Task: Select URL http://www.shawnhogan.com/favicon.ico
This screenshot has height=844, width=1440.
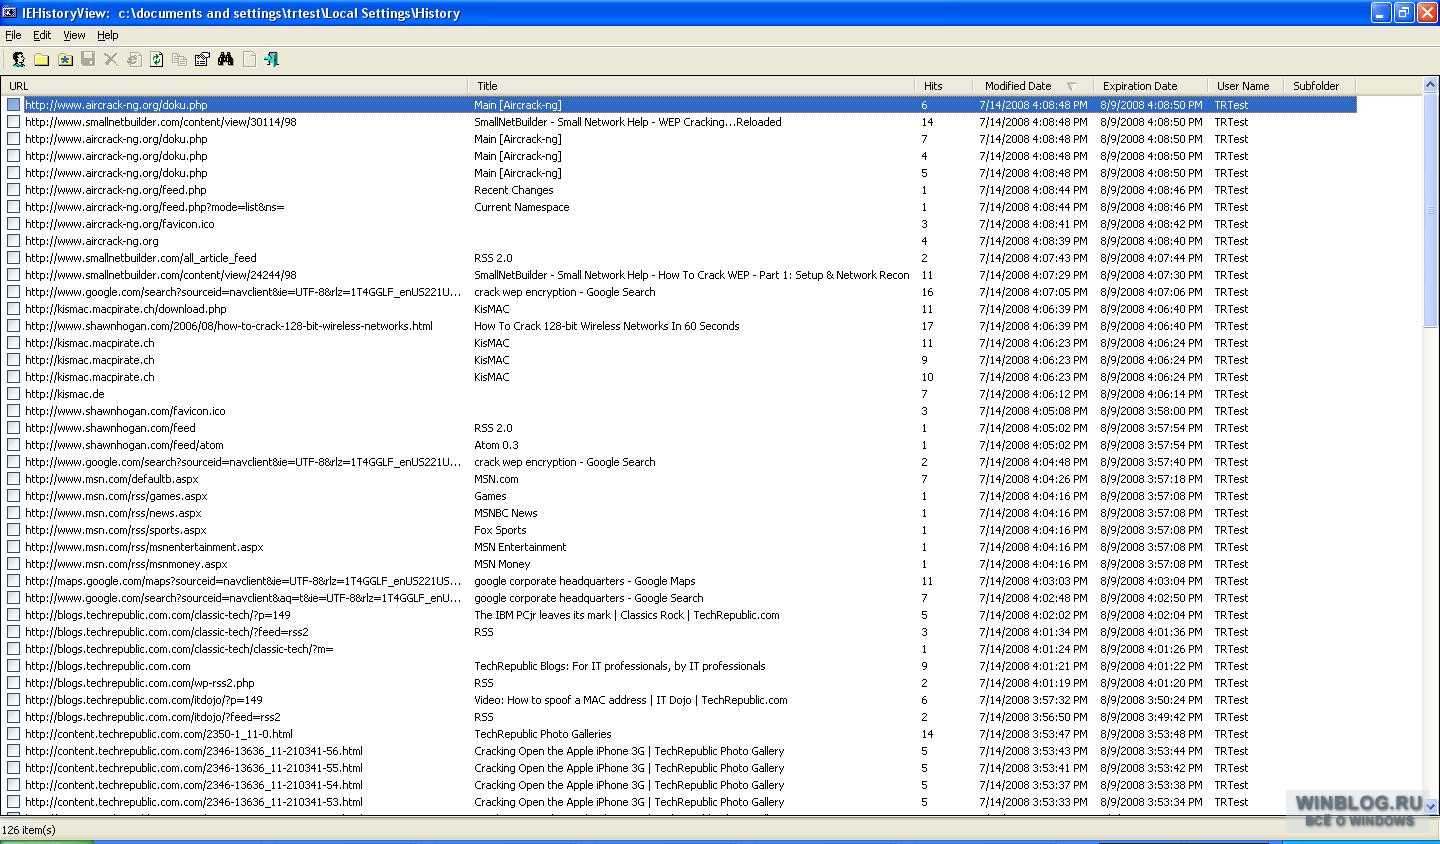Action: coord(125,411)
